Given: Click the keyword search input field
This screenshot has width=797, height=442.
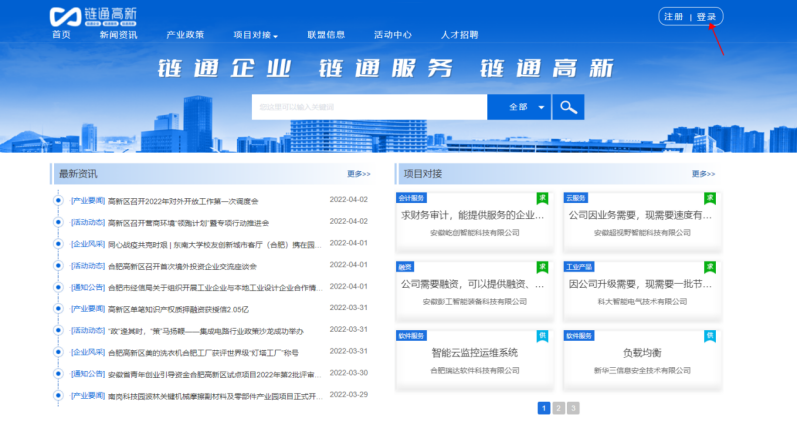Looking at the screenshot, I should (369, 107).
